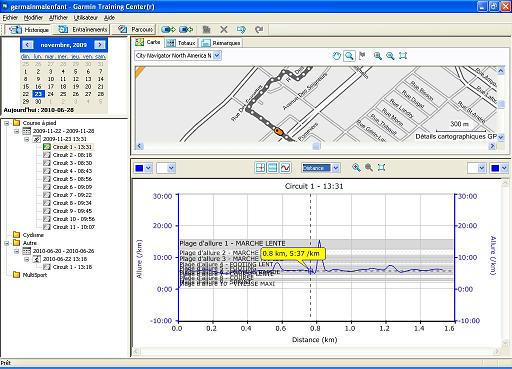Open the right blue series color dropdown
The image size is (512, 369).
pos(504,168)
